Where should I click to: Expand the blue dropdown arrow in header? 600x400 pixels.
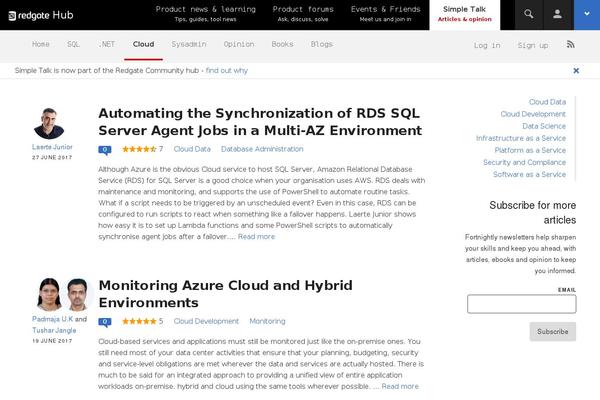[x=587, y=15]
